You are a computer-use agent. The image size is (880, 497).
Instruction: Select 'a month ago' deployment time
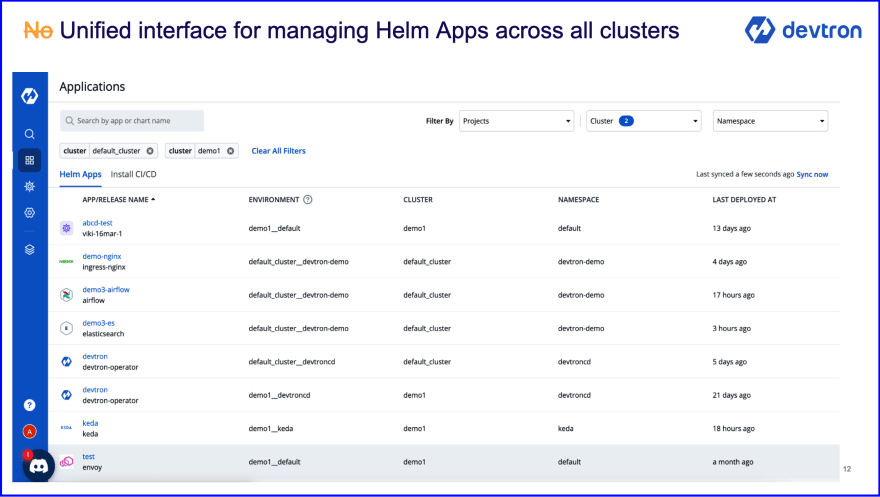pyautogui.click(x=733, y=462)
